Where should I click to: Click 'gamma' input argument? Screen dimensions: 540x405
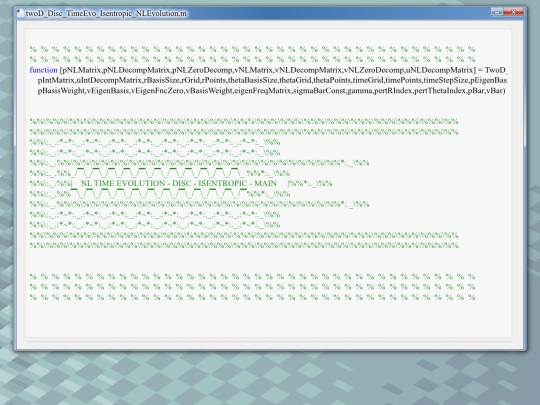click(x=360, y=91)
